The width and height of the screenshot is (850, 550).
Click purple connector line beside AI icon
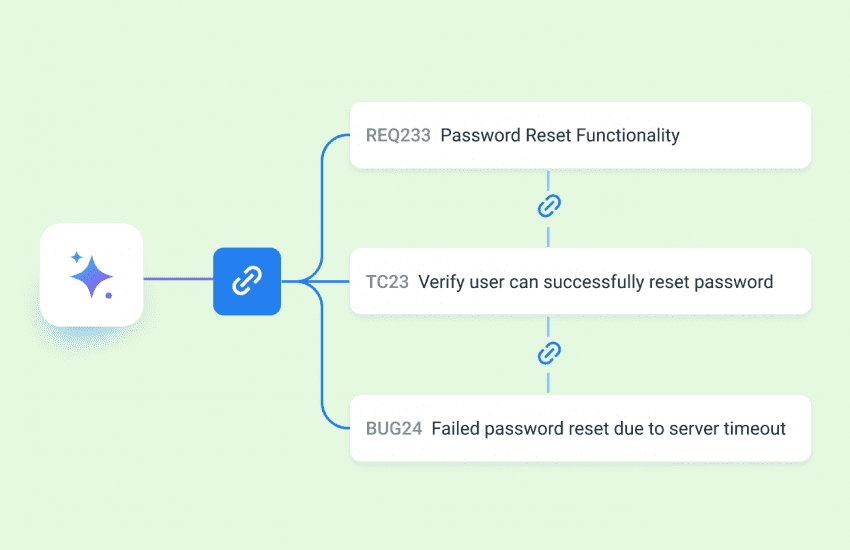178,279
